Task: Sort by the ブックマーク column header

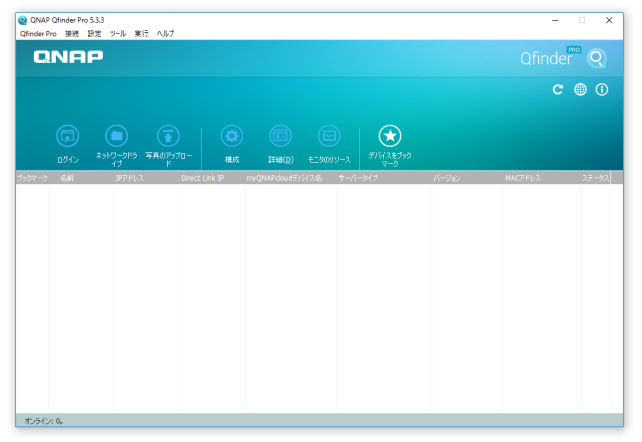Action: (32, 178)
